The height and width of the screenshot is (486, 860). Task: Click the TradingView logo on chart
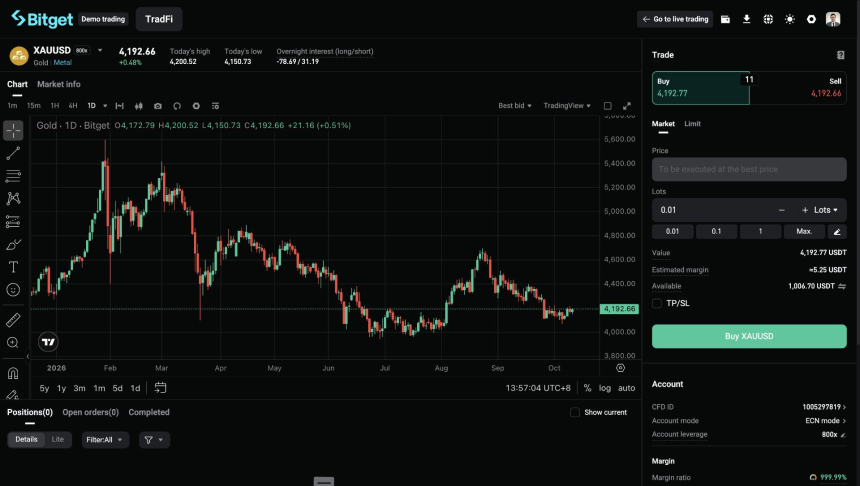(48, 342)
